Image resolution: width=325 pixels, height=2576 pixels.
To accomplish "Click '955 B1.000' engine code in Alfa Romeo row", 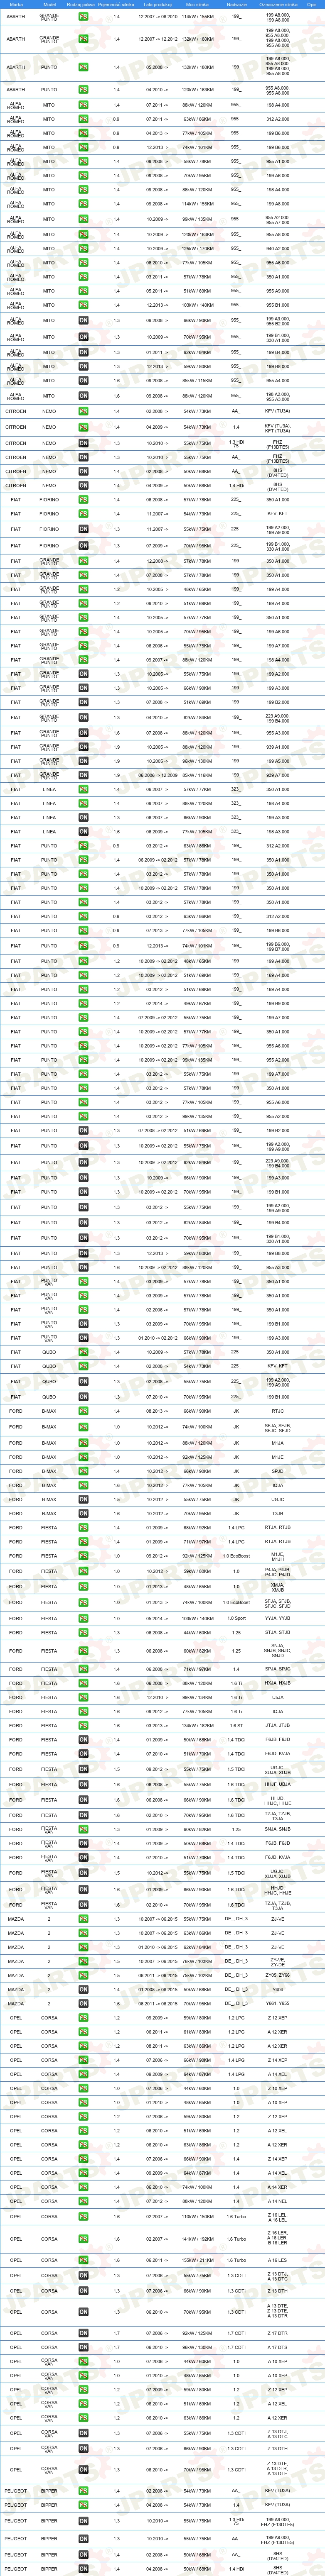I will pos(278,305).
